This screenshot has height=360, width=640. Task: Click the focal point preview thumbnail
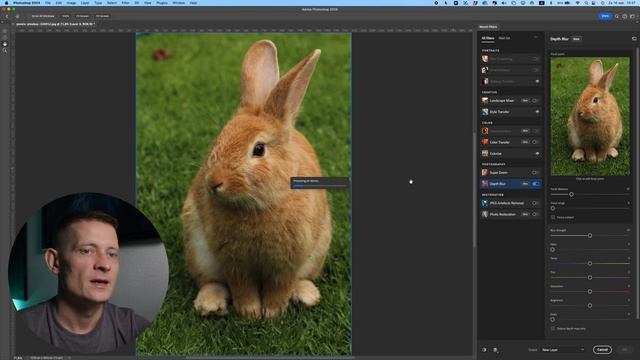[590, 116]
